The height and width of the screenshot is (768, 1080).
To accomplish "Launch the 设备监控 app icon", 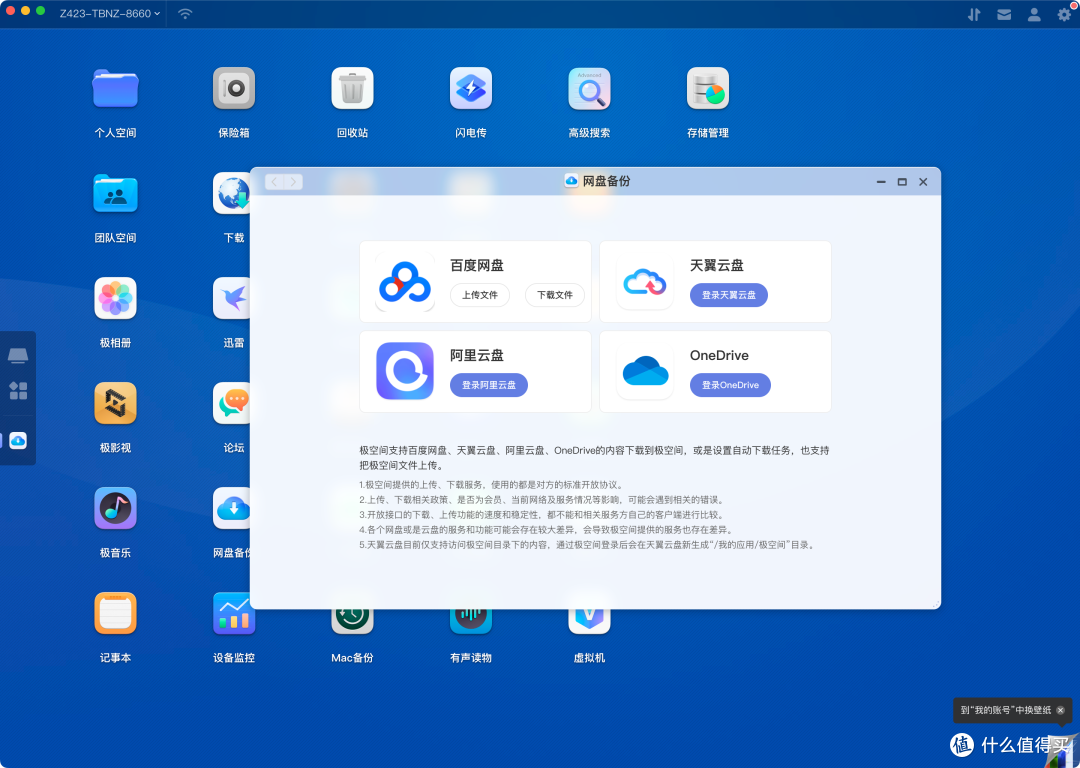I will pos(234,613).
